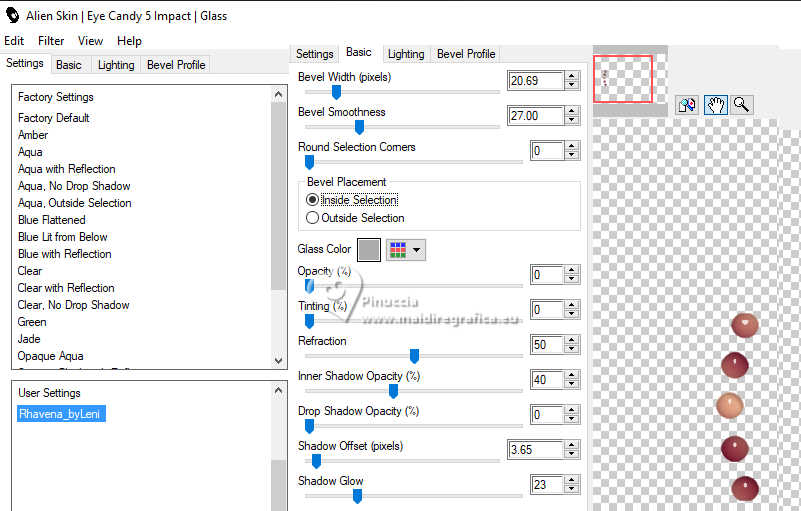The height and width of the screenshot is (511, 801).
Task: Click User Settings list scroll up arrow
Action: pos(278,391)
